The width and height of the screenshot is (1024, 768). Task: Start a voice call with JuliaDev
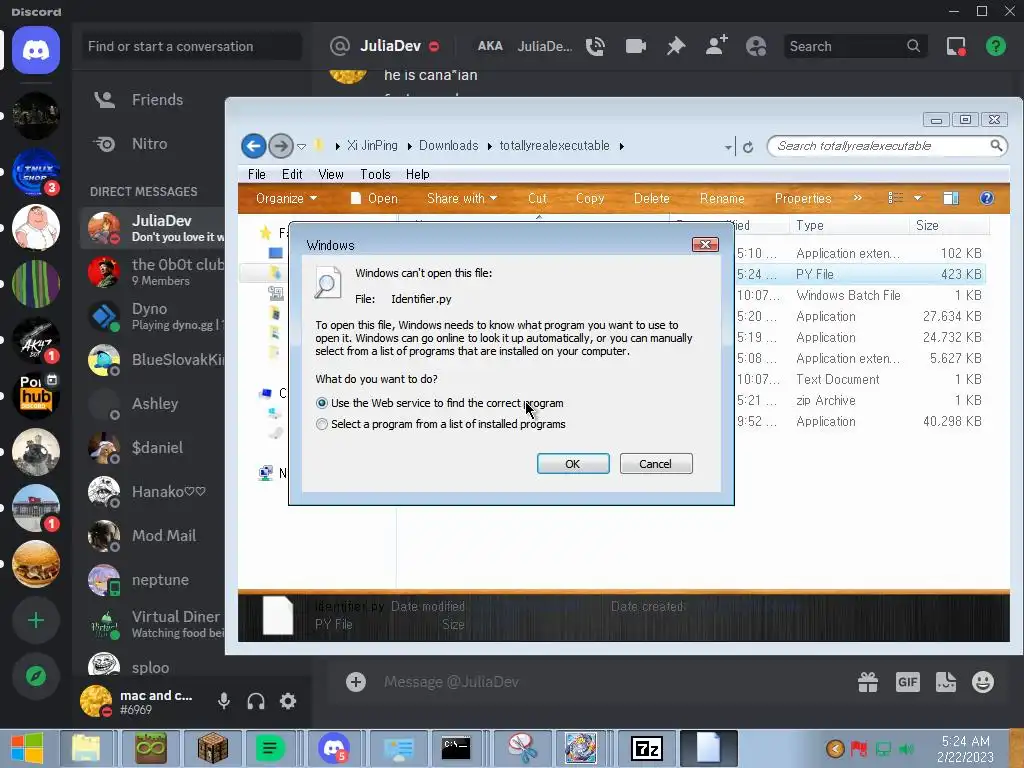coord(595,46)
